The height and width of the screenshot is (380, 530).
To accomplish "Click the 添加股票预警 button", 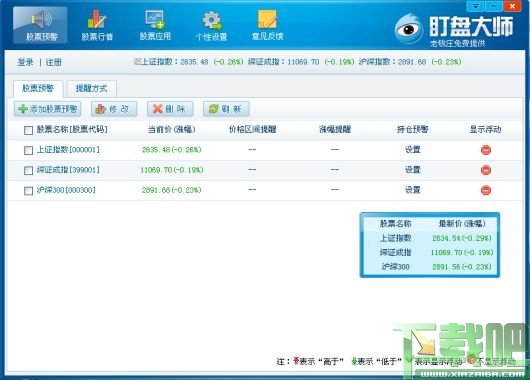I will 48,109.
